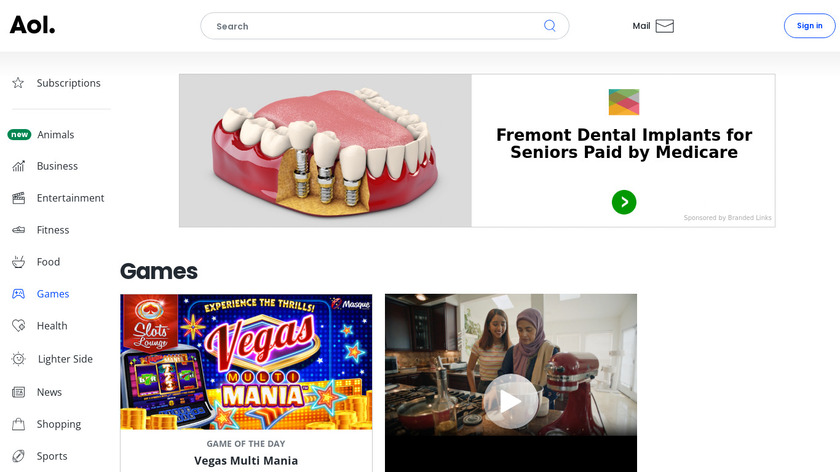Select Games in the sidebar
Screen dimensions: 840x472
53,294
